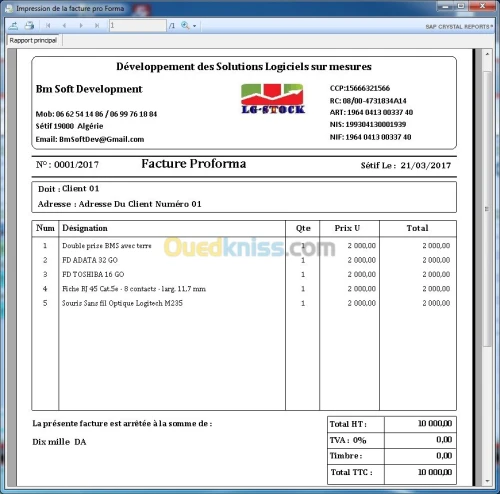This screenshot has height=494, width=500.
Task: Click the FD TOSHIBA 16 GO row
Action: tap(244, 274)
